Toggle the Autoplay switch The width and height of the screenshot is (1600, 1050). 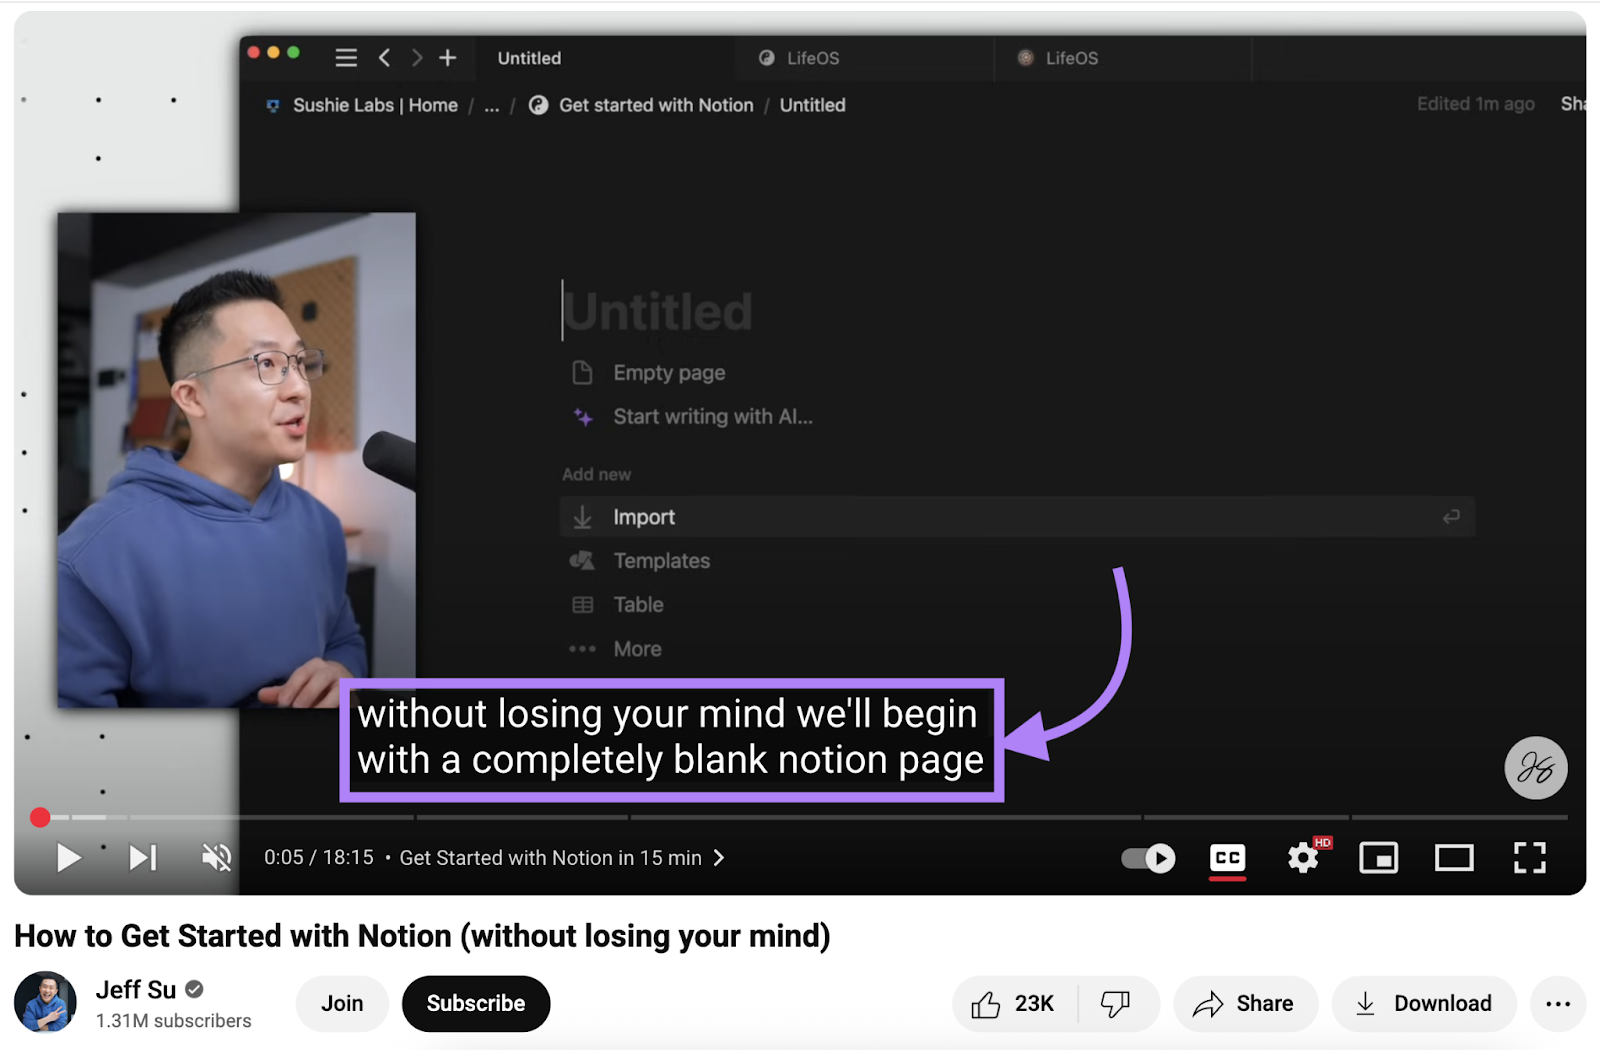[1146, 857]
